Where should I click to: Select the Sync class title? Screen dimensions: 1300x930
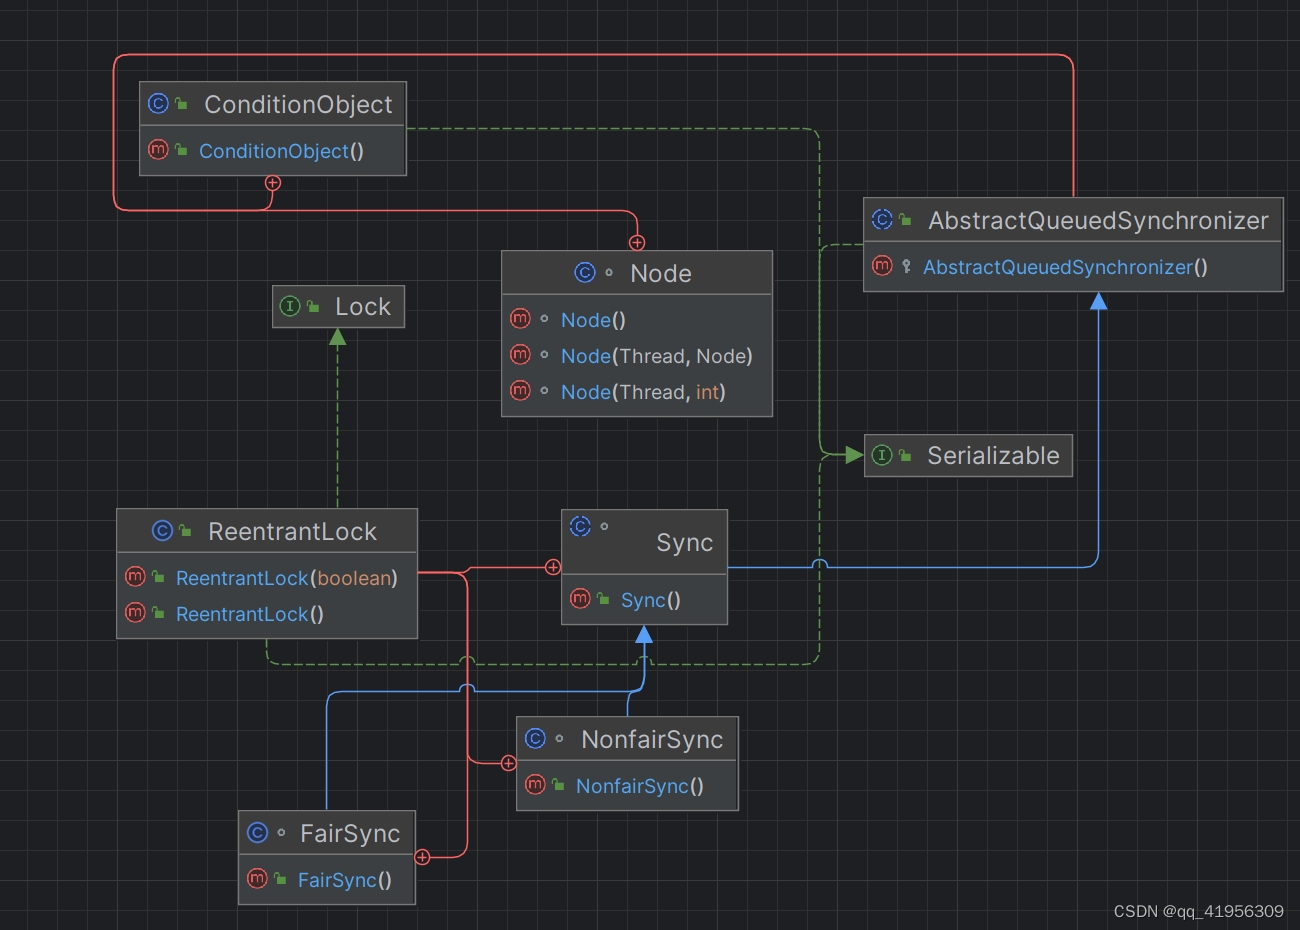pyautogui.click(x=684, y=543)
